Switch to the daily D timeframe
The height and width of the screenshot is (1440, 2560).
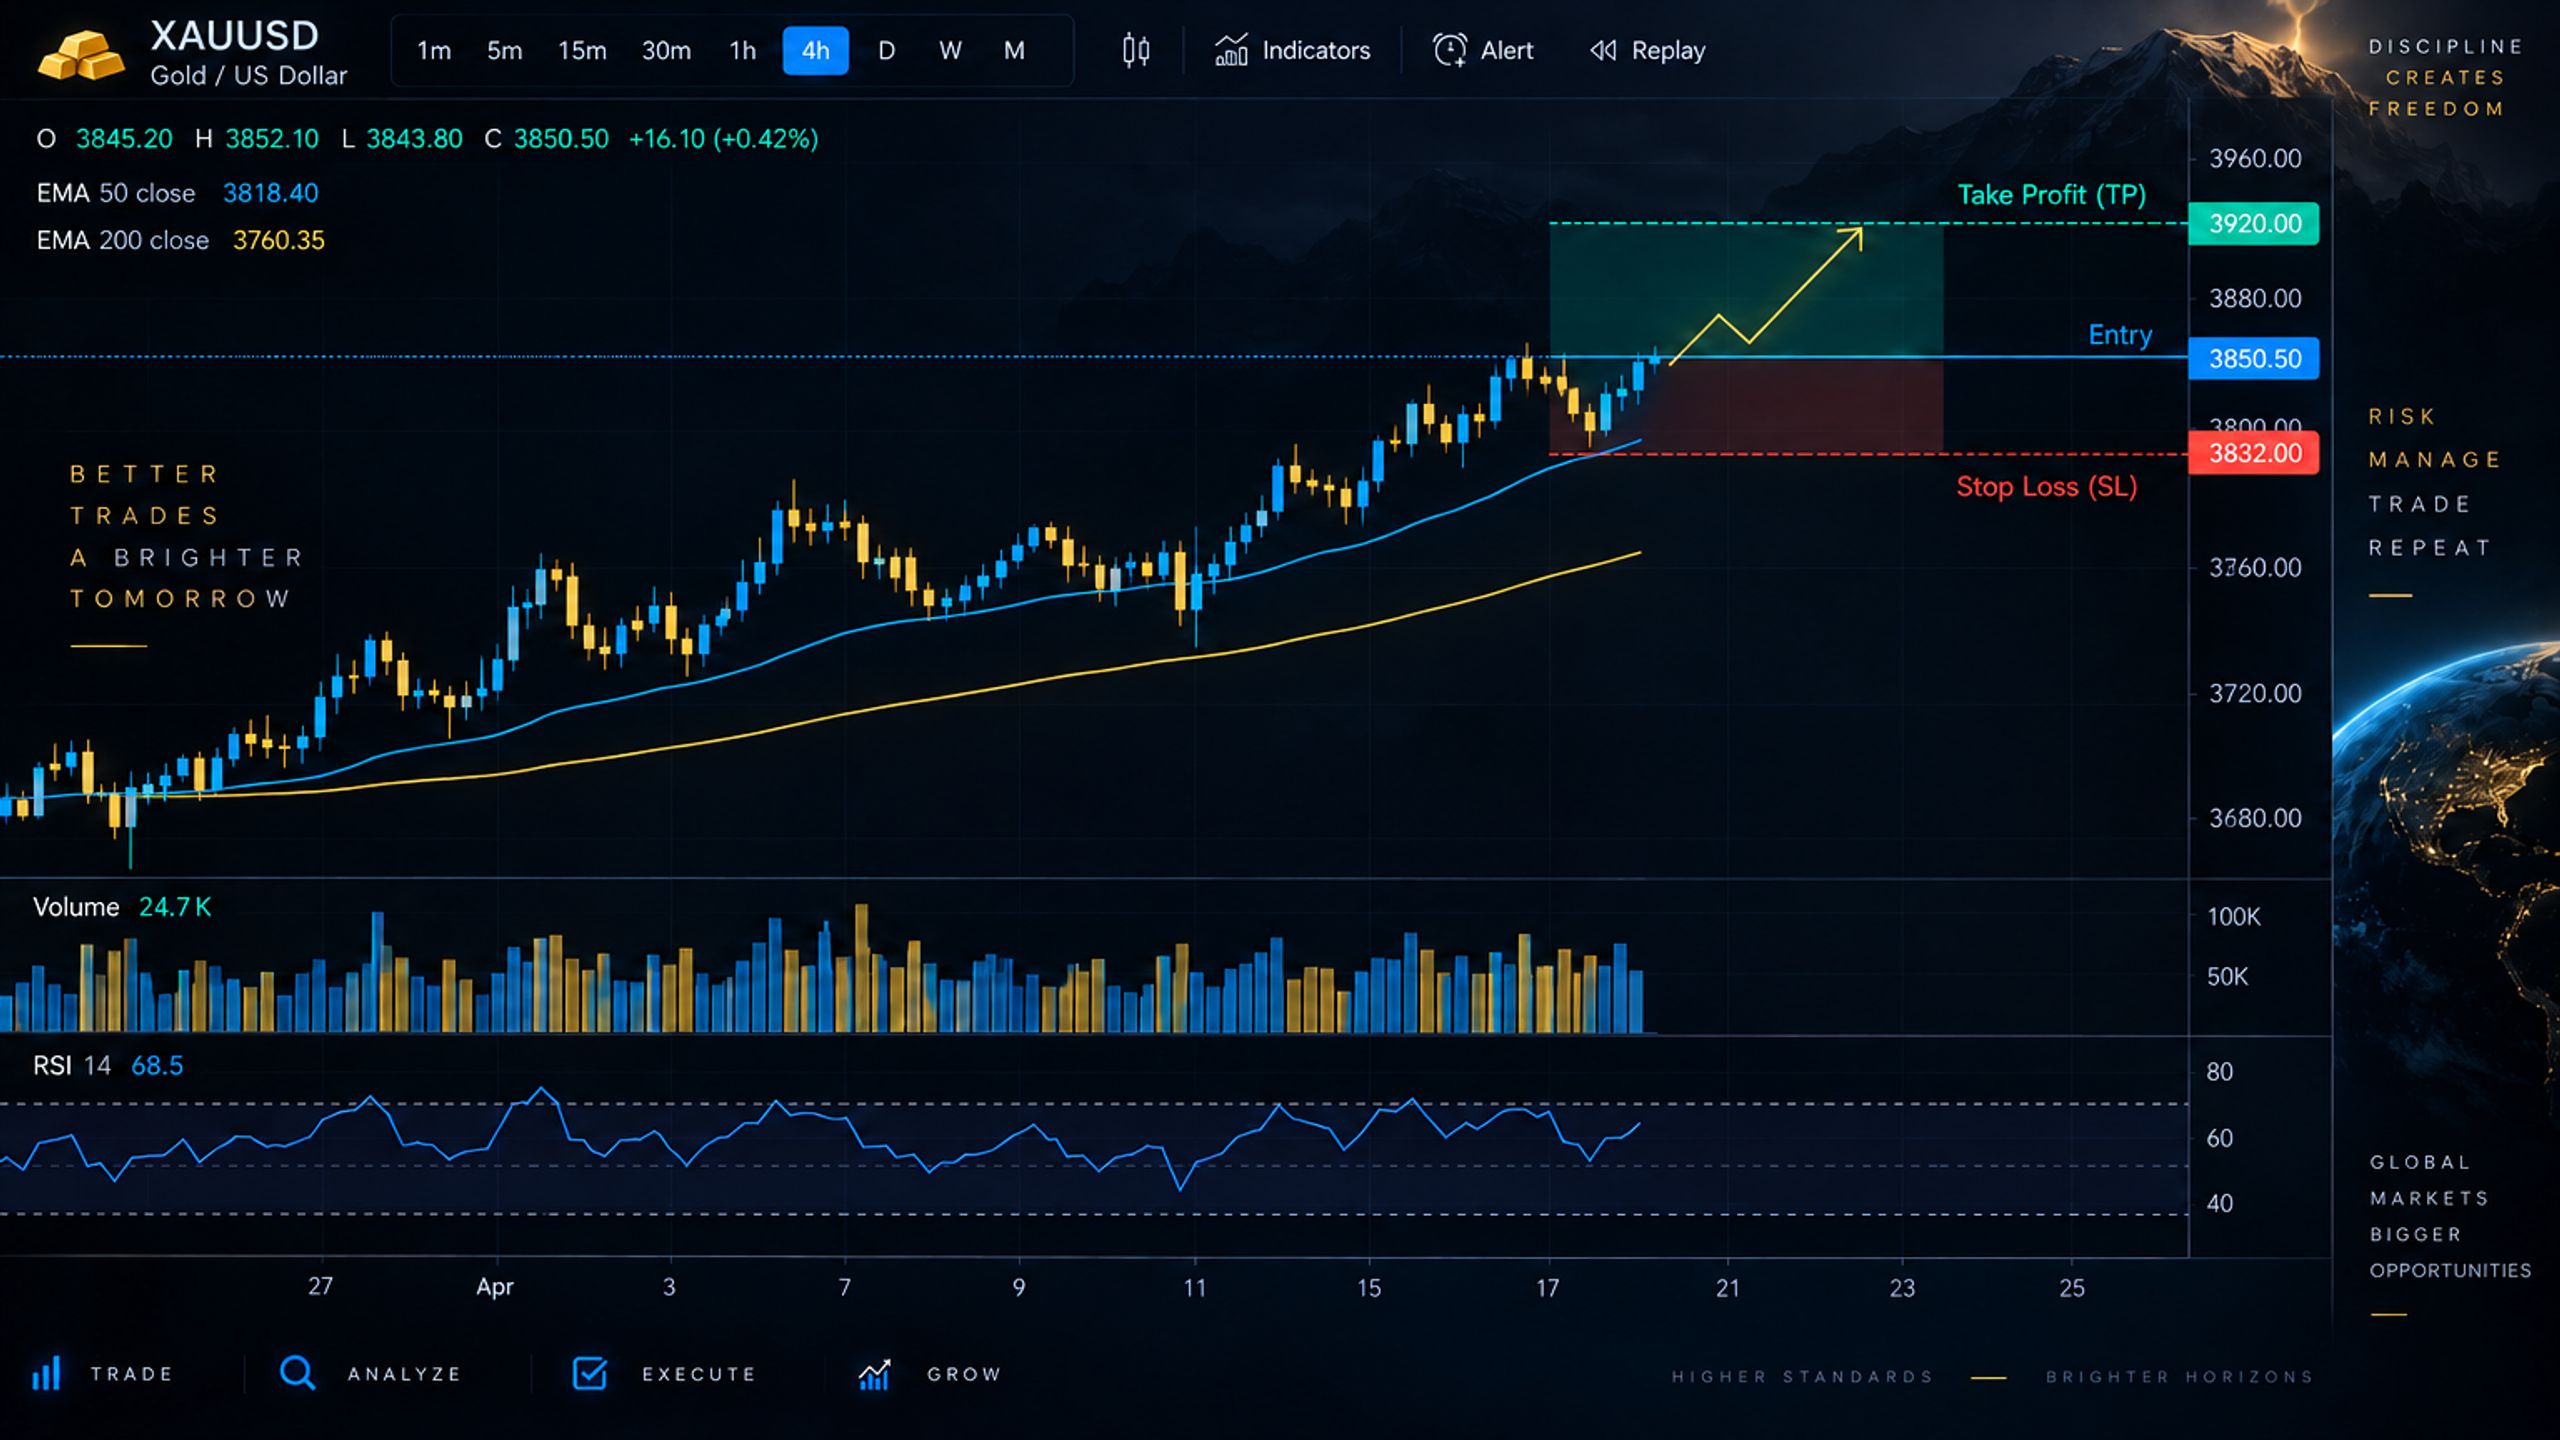[x=886, y=51]
